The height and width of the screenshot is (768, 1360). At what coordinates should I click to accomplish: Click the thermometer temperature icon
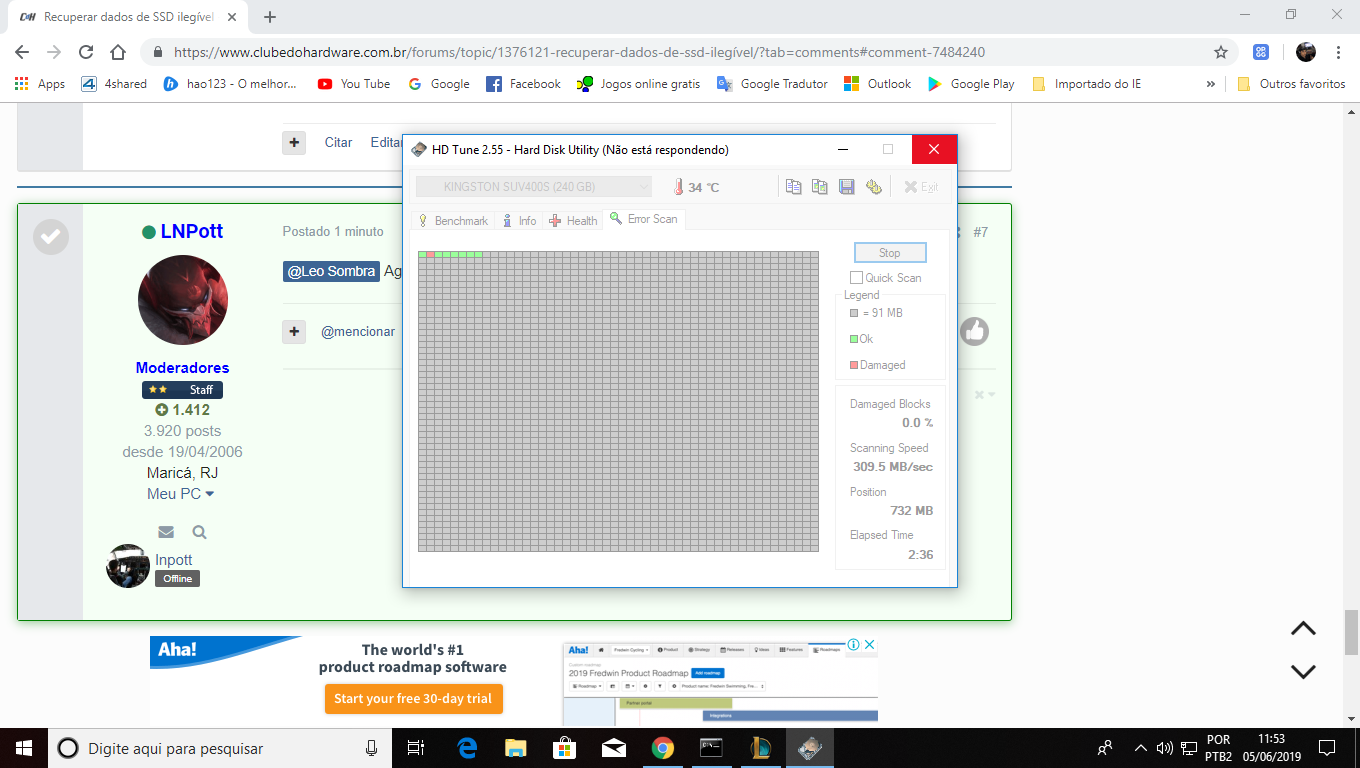click(677, 187)
